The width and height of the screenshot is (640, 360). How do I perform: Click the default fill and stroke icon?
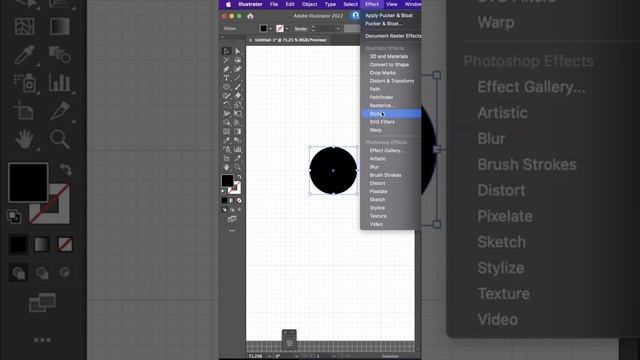click(x=223, y=191)
